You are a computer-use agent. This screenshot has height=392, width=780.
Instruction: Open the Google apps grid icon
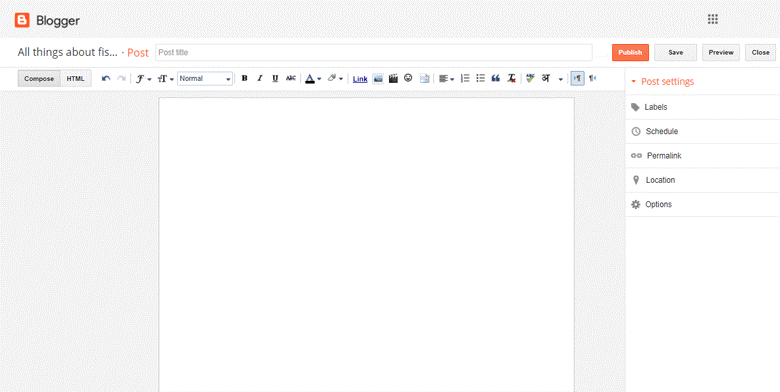pos(713,19)
